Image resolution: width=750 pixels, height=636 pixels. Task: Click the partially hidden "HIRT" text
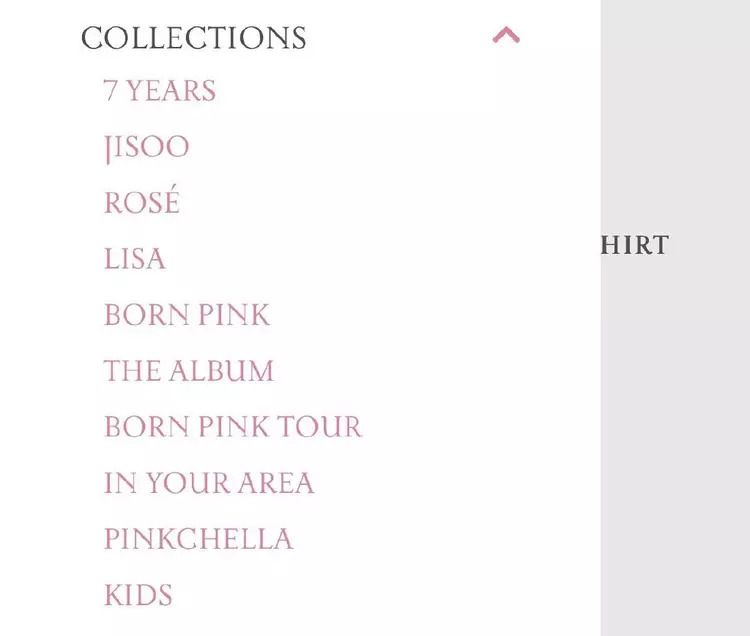pyautogui.click(x=635, y=245)
